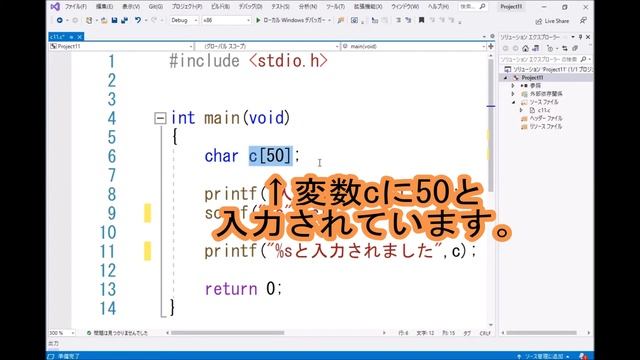The image size is (640, 360).
Task: Close the c11.c editor tab
Action: pyautogui.click(x=80, y=37)
